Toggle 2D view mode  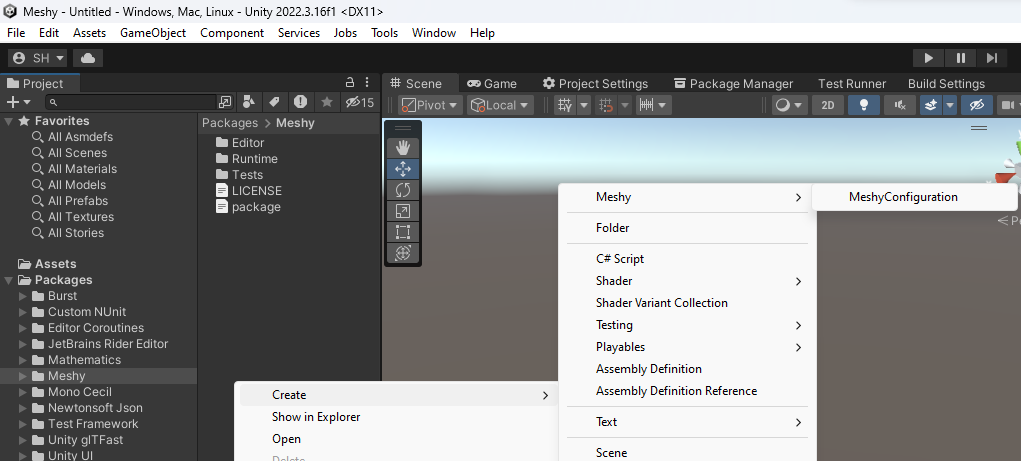(x=828, y=105)
